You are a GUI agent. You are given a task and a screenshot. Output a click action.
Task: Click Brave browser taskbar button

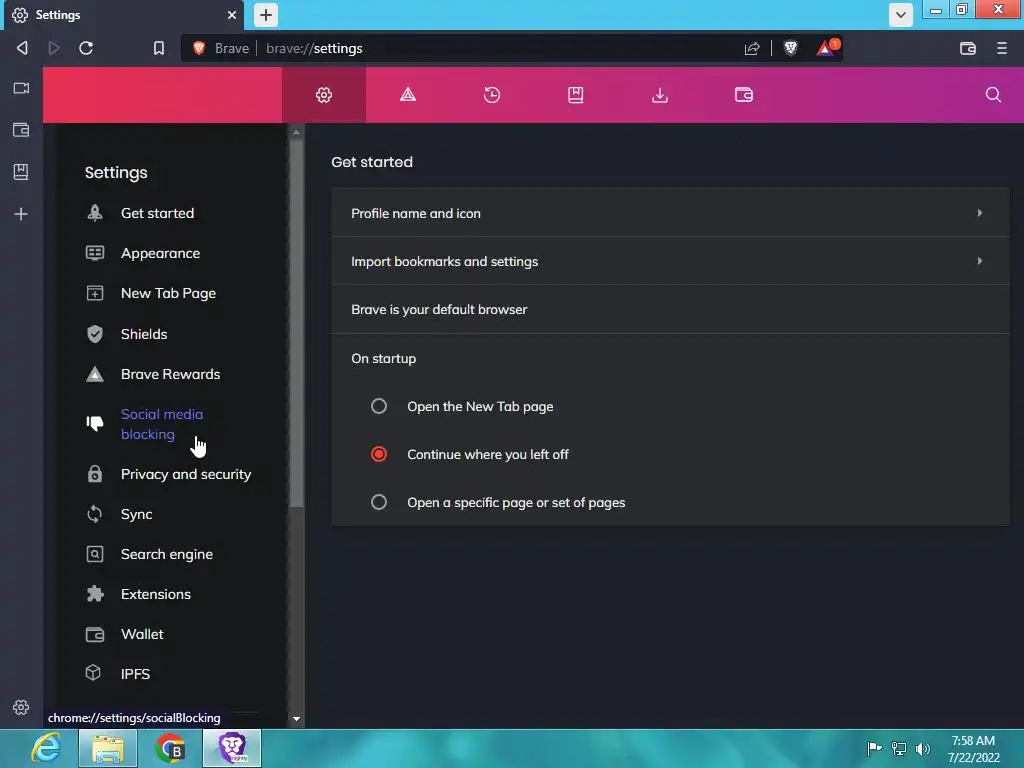coord(232,748)
